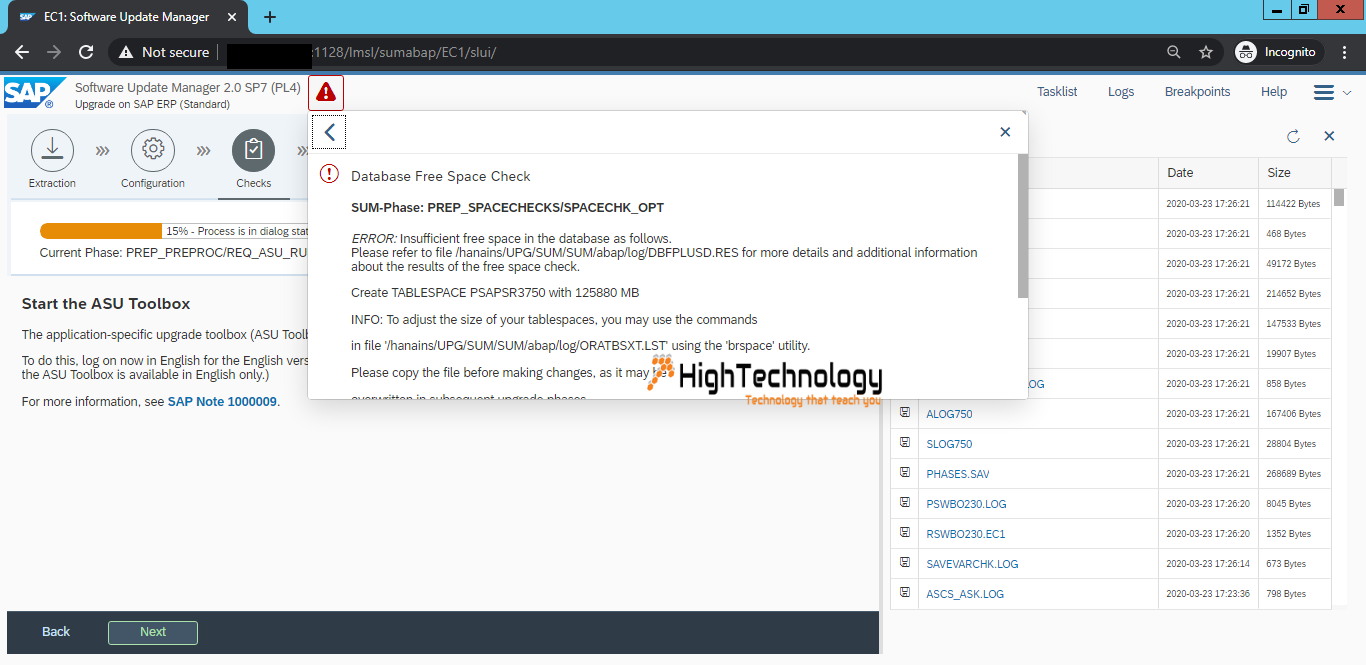Bookmark this page with the star icon

[1206, 52]
